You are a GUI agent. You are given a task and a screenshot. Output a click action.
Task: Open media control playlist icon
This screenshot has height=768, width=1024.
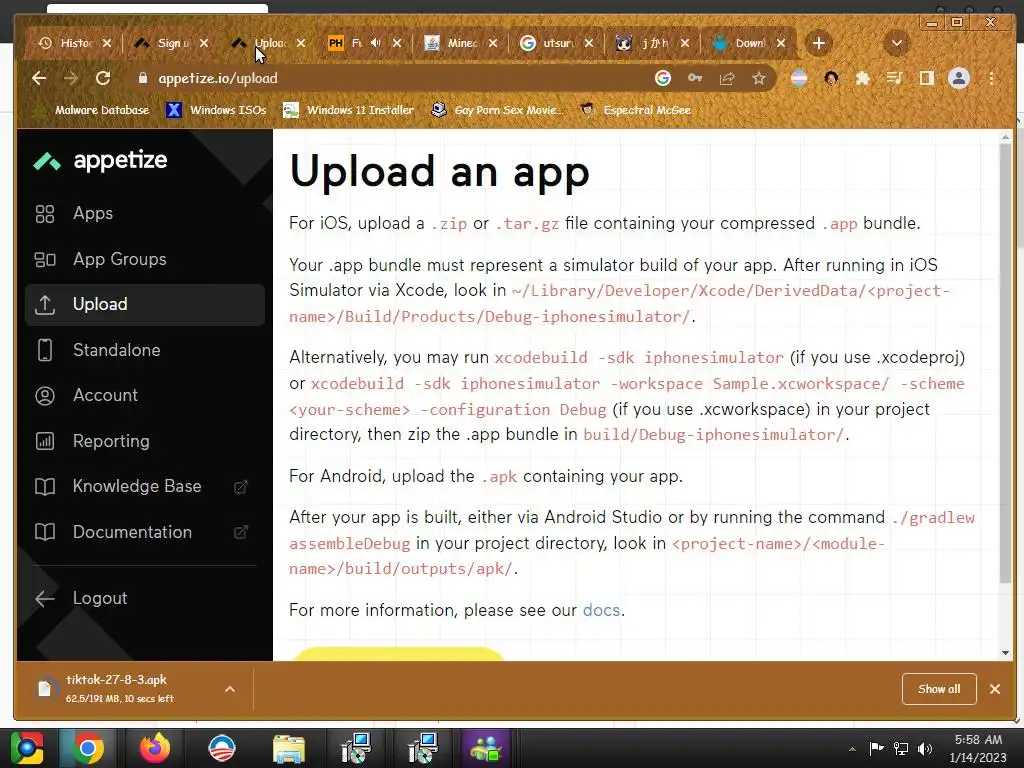[x=895, y=78]
